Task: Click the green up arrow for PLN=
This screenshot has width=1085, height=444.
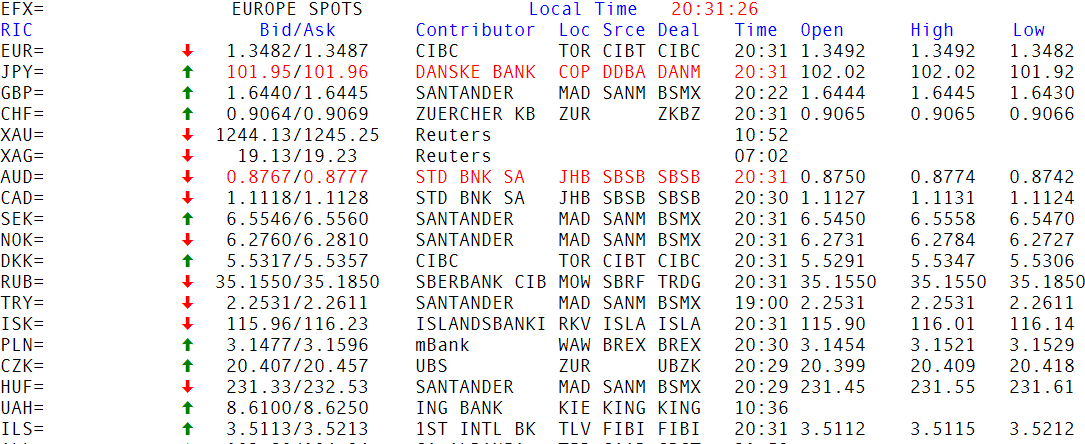Action: click(188, 345)
